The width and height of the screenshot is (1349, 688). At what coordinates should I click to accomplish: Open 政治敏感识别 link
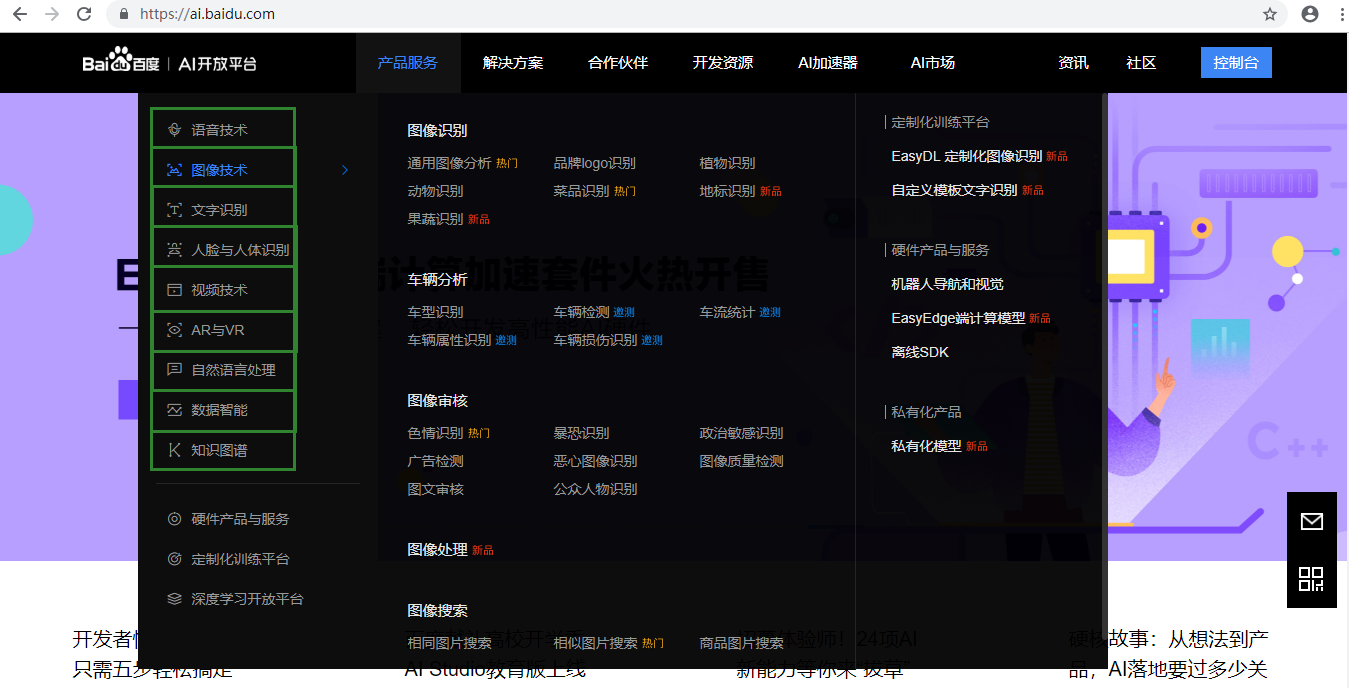(x=741, y=433)
